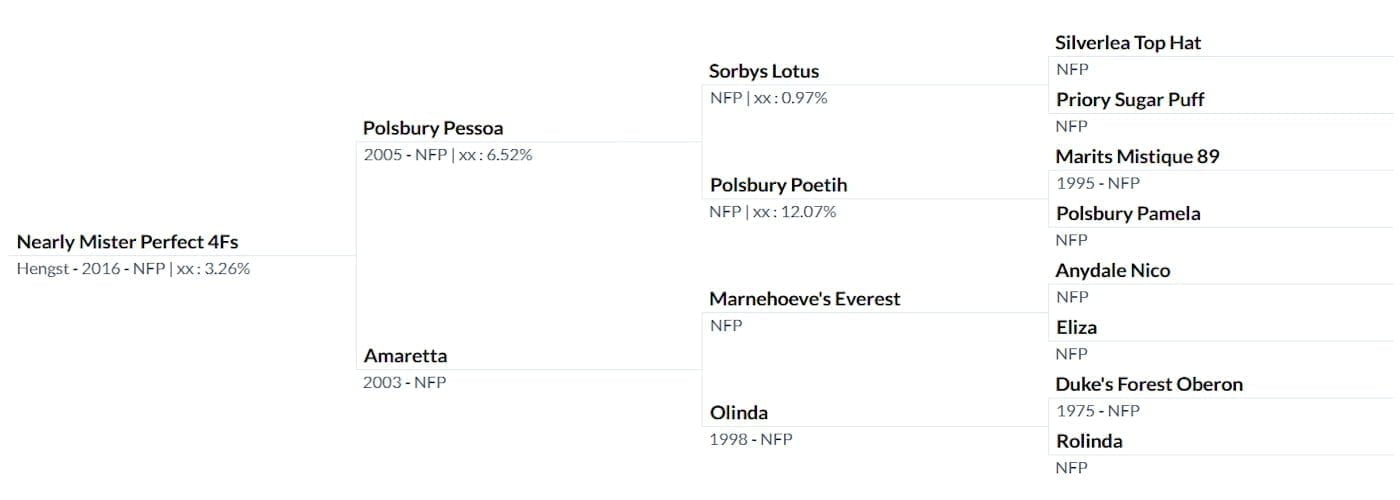Open Polsbury Pamela pedigree entry
The width and height of the screenshot is (1400, 500).
[1128, 214]
